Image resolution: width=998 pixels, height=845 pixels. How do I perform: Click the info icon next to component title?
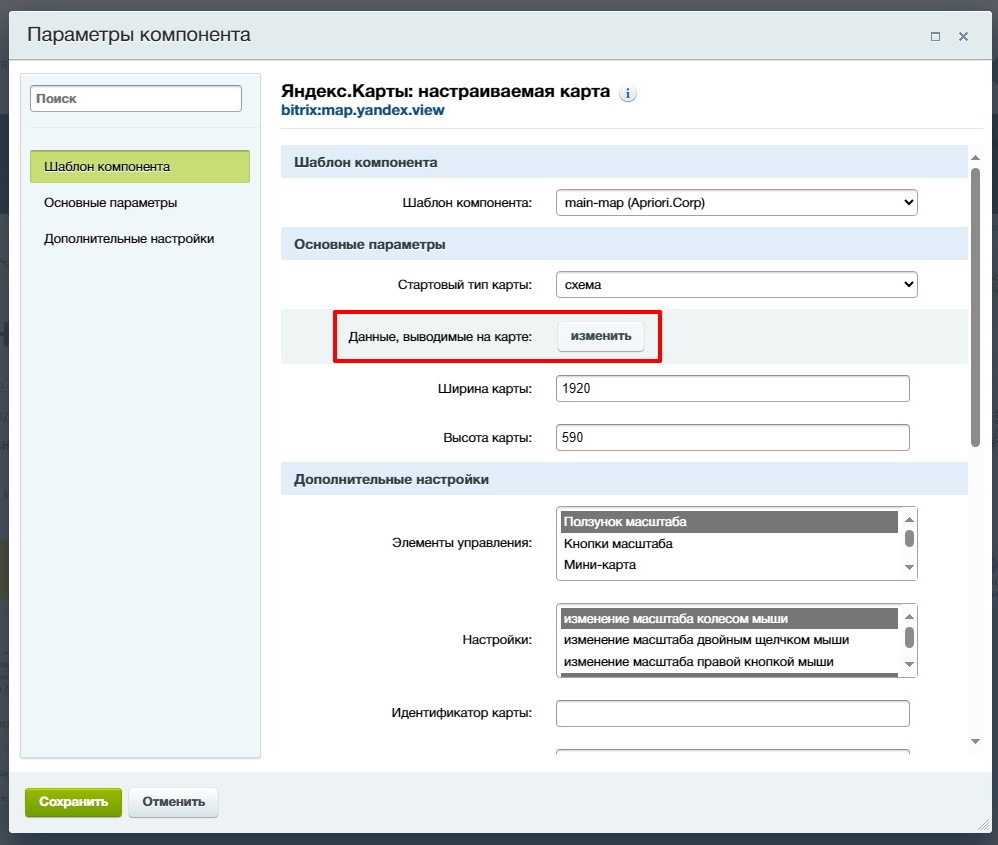628,94
